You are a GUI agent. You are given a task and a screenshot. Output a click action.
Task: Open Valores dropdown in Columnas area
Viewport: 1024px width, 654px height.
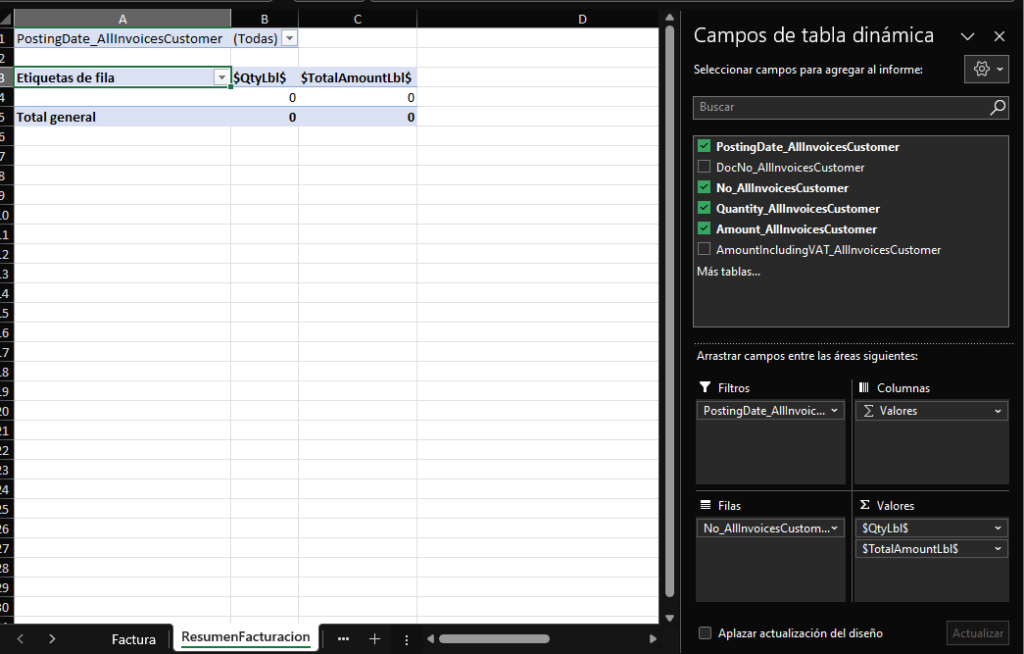[997, 411]
